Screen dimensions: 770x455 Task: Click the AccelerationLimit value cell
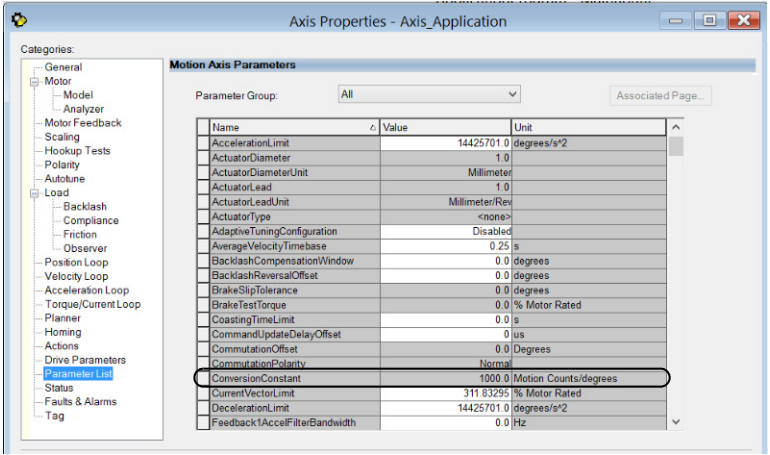coord(445,143)
